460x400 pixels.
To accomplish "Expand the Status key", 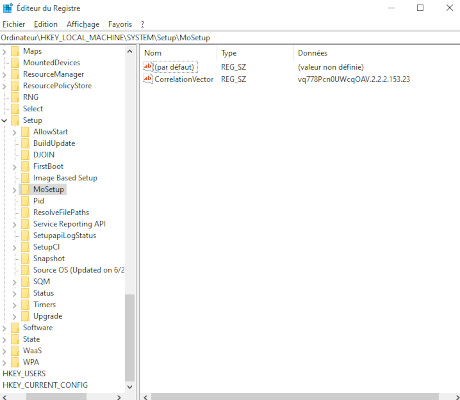I will tap(14, 294).
